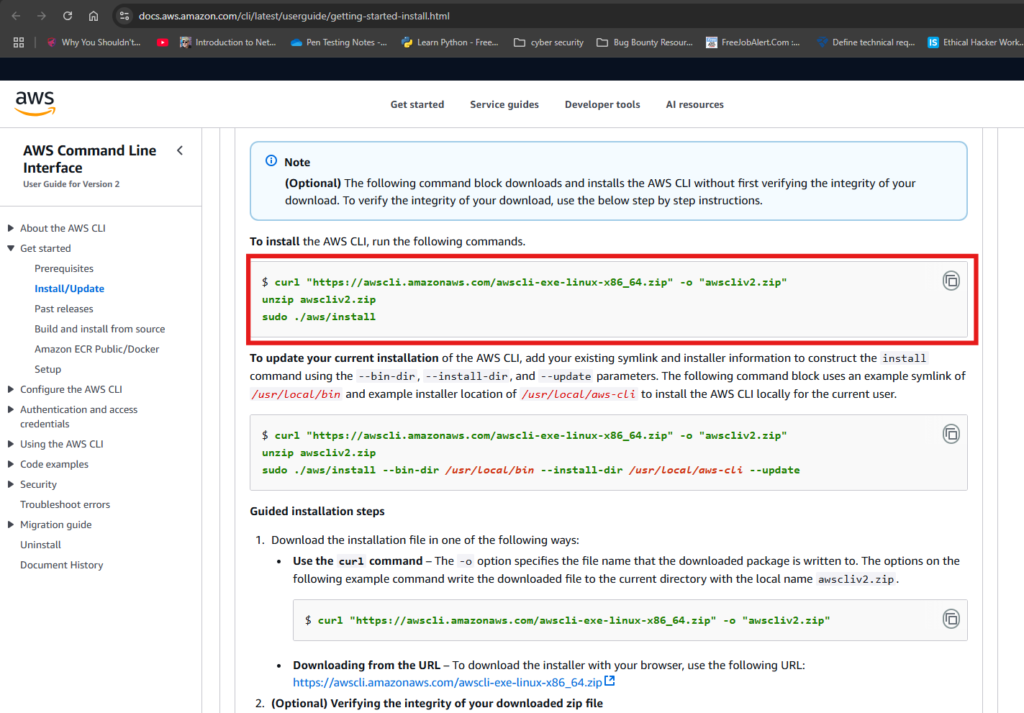Click the AWS logo
The width and height of the screenshot is (1024, 713).
[35, 104]
